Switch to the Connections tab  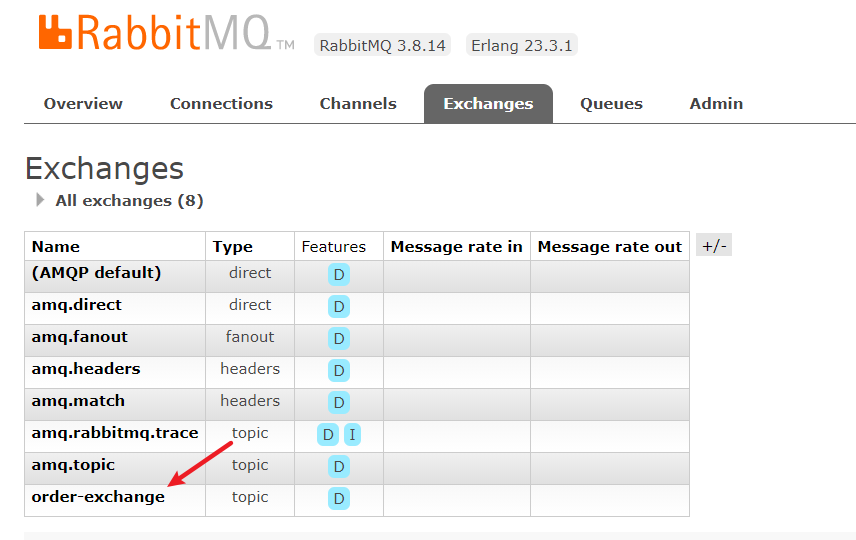click(x=221, y=104)
